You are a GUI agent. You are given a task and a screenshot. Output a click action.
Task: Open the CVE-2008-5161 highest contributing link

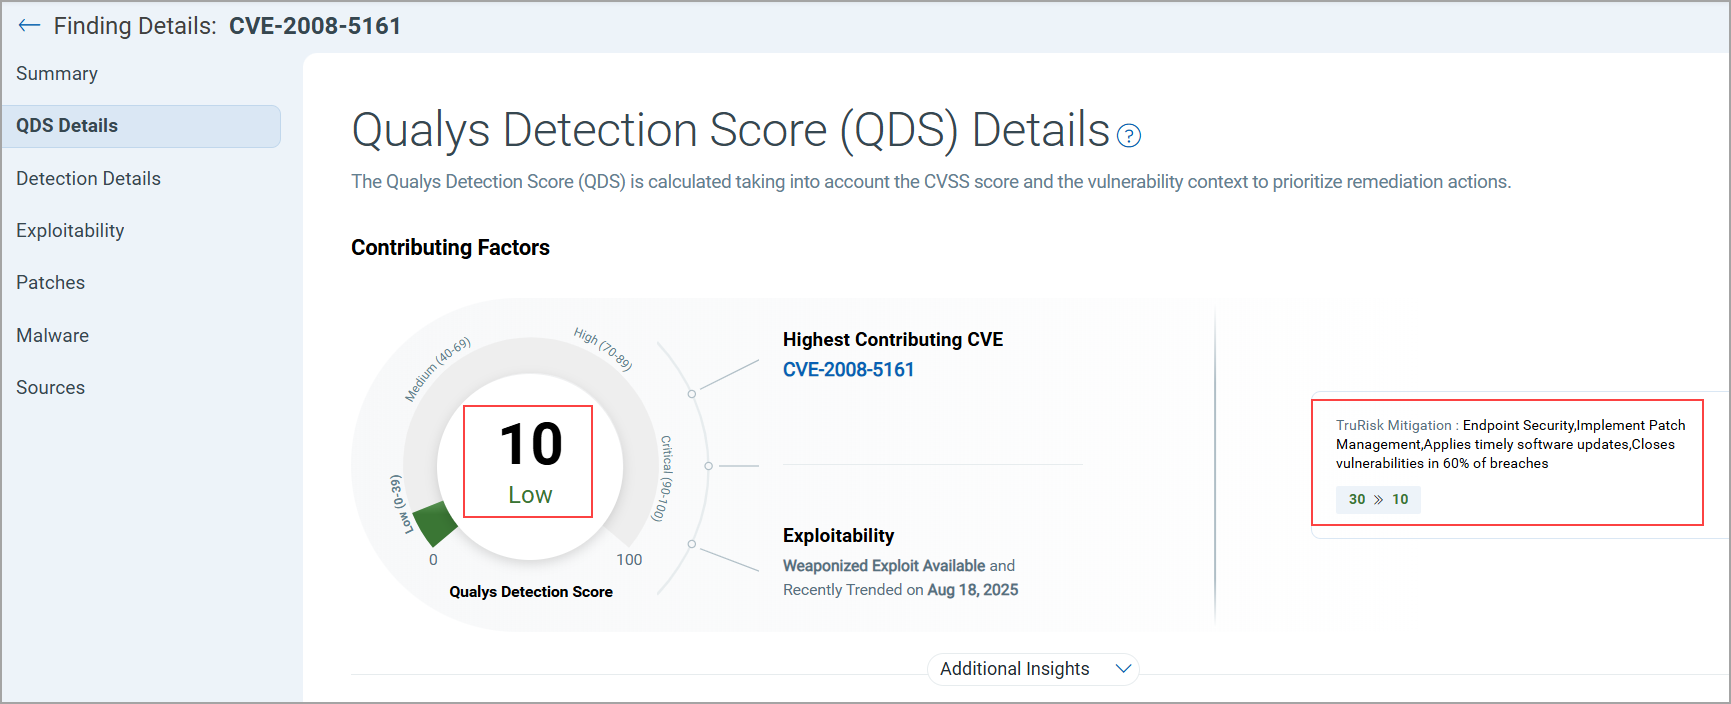pos(848,370)
